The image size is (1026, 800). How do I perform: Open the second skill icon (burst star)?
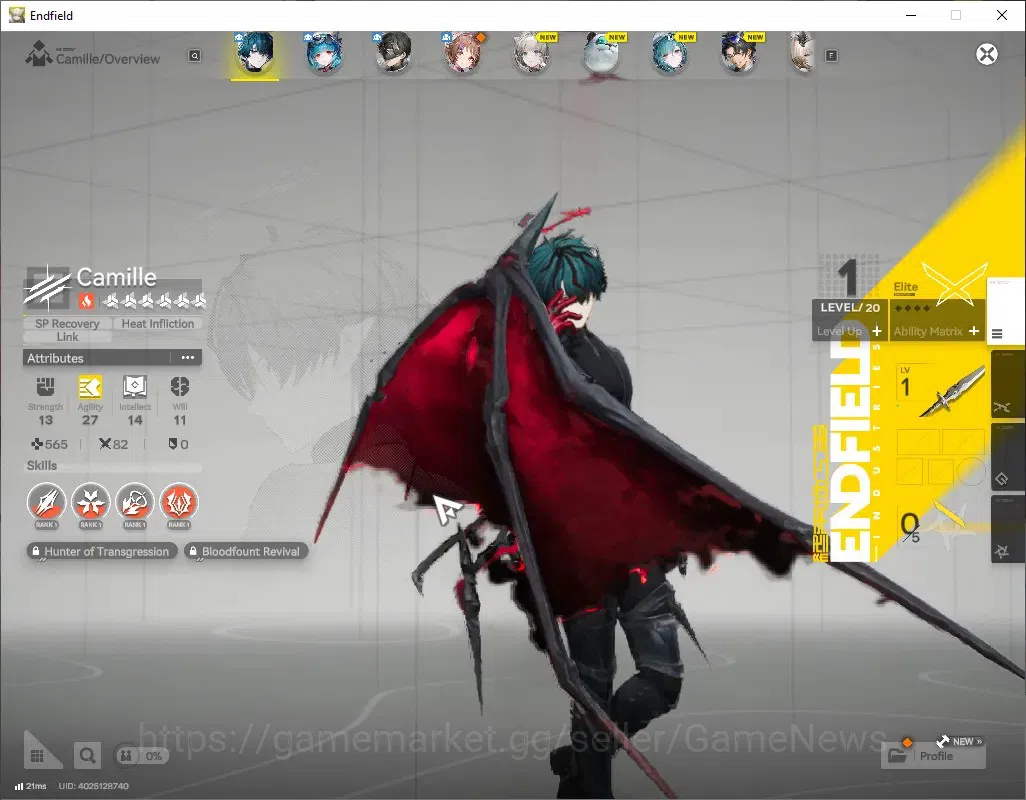tap(90, 502)
